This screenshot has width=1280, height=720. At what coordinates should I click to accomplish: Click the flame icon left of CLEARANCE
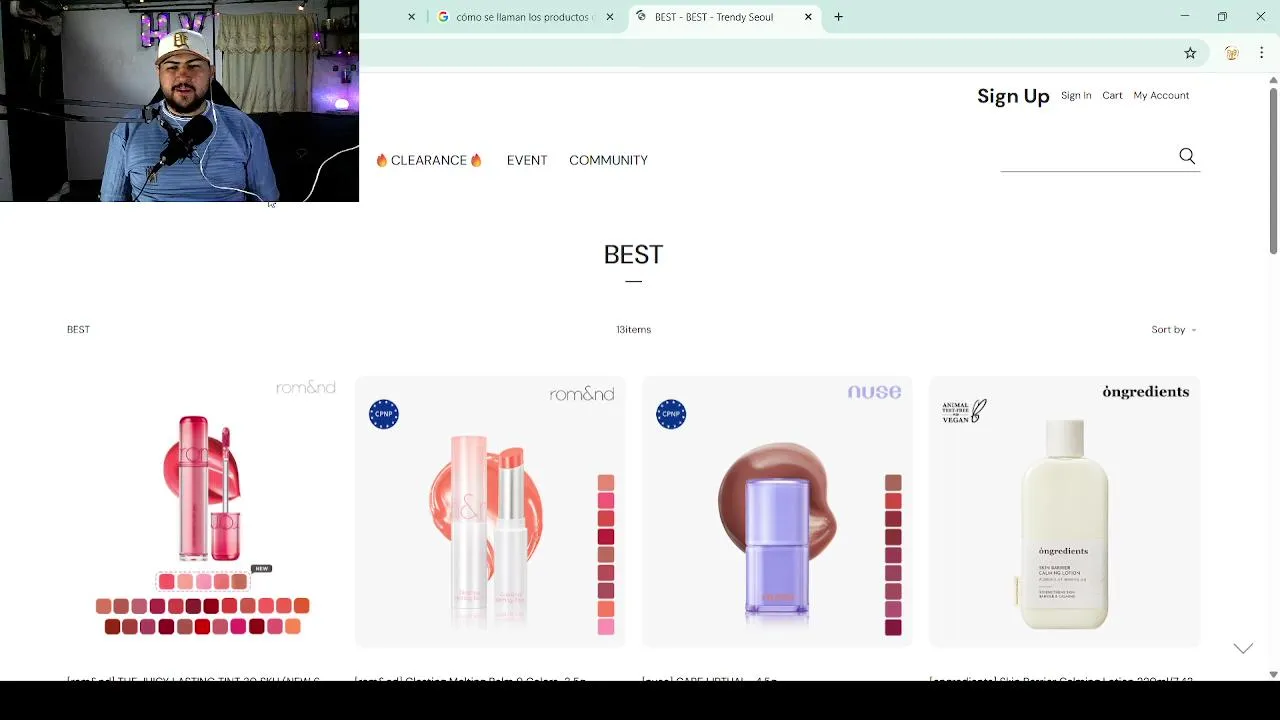point(382,160)
